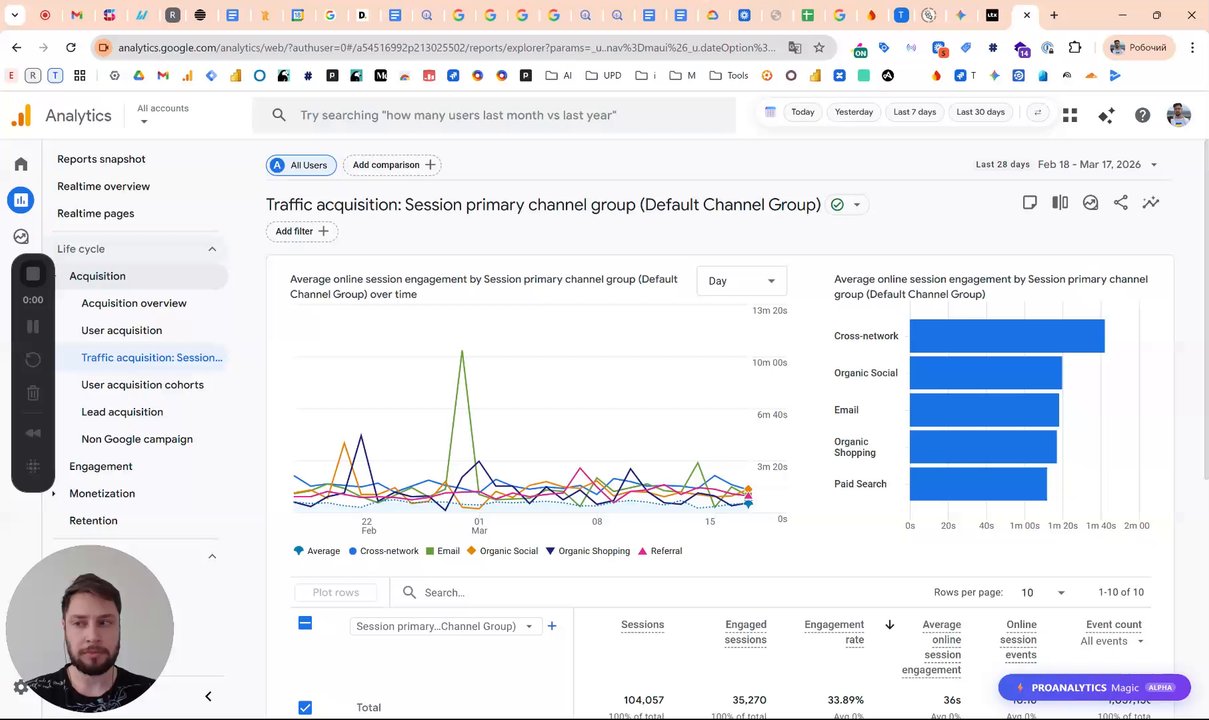Toggle Cross-network series in chart legend
This screenshot has height=720, width=1209.
pos(382,551)
